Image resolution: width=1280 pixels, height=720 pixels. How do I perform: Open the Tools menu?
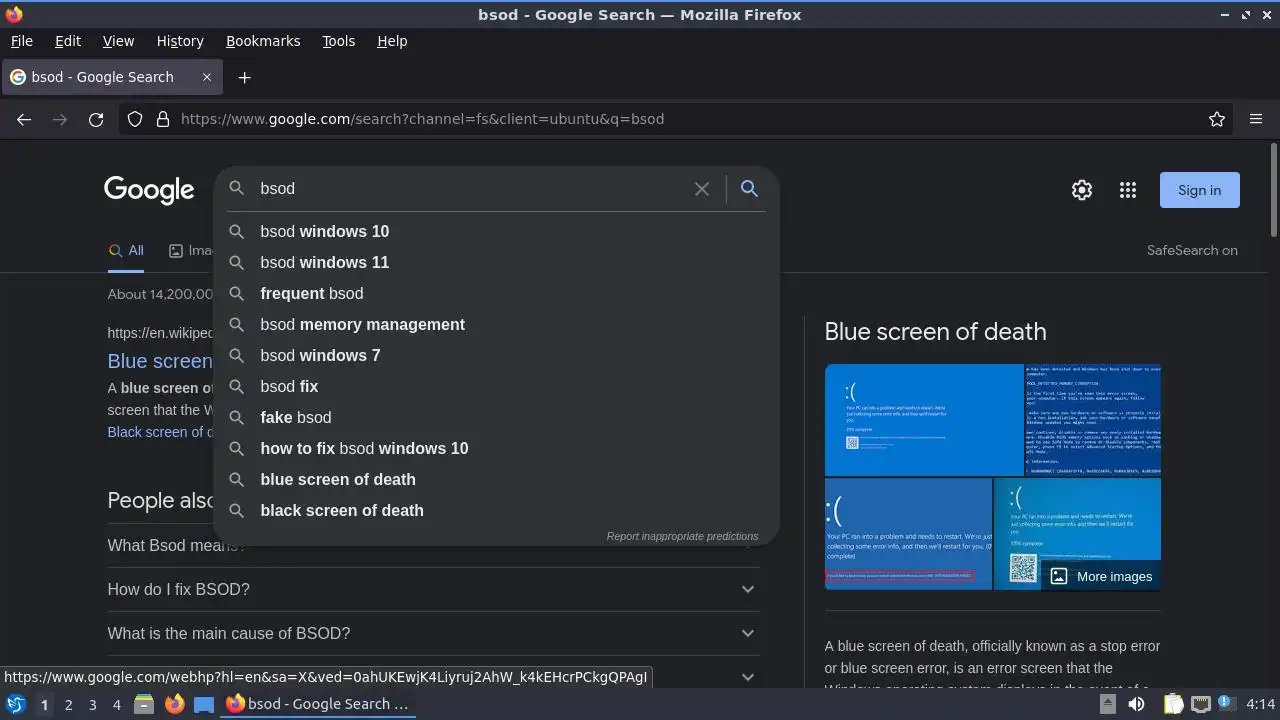click(338, 41)
